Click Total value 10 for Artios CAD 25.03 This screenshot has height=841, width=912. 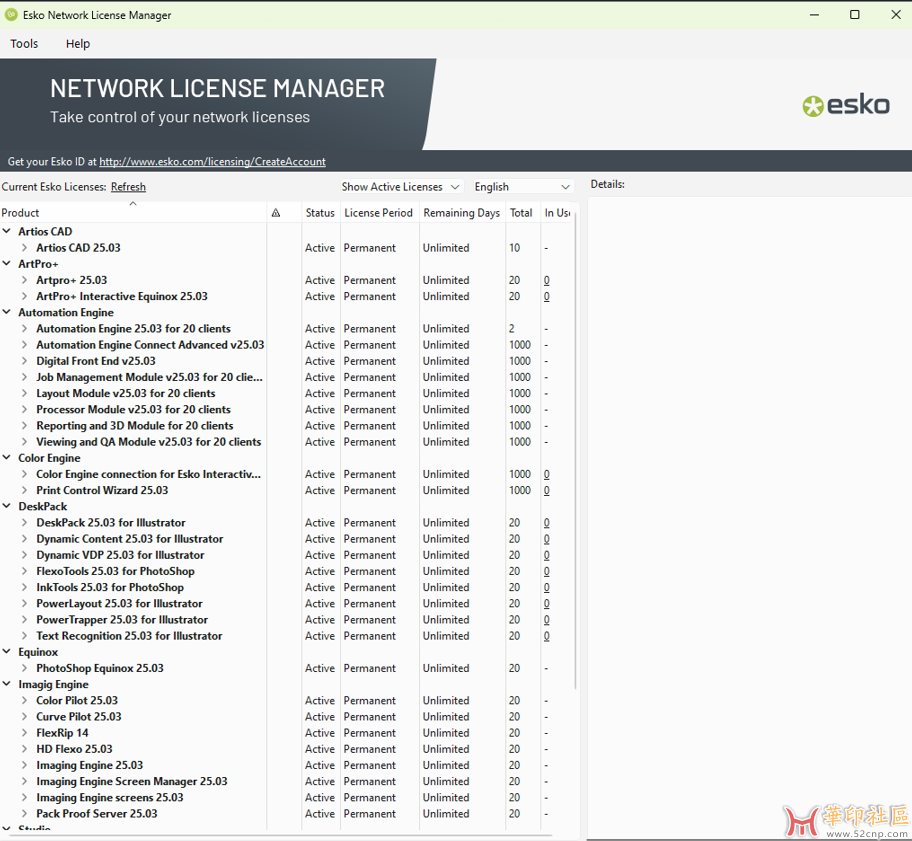(x=514, y=248)
